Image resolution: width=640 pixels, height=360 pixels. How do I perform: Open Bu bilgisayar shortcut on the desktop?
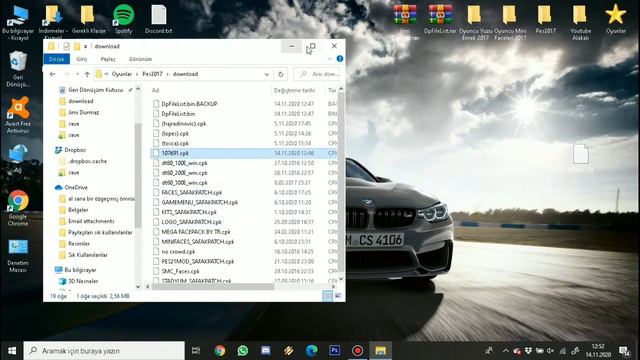pyautogui.click(x=18, y=22)
